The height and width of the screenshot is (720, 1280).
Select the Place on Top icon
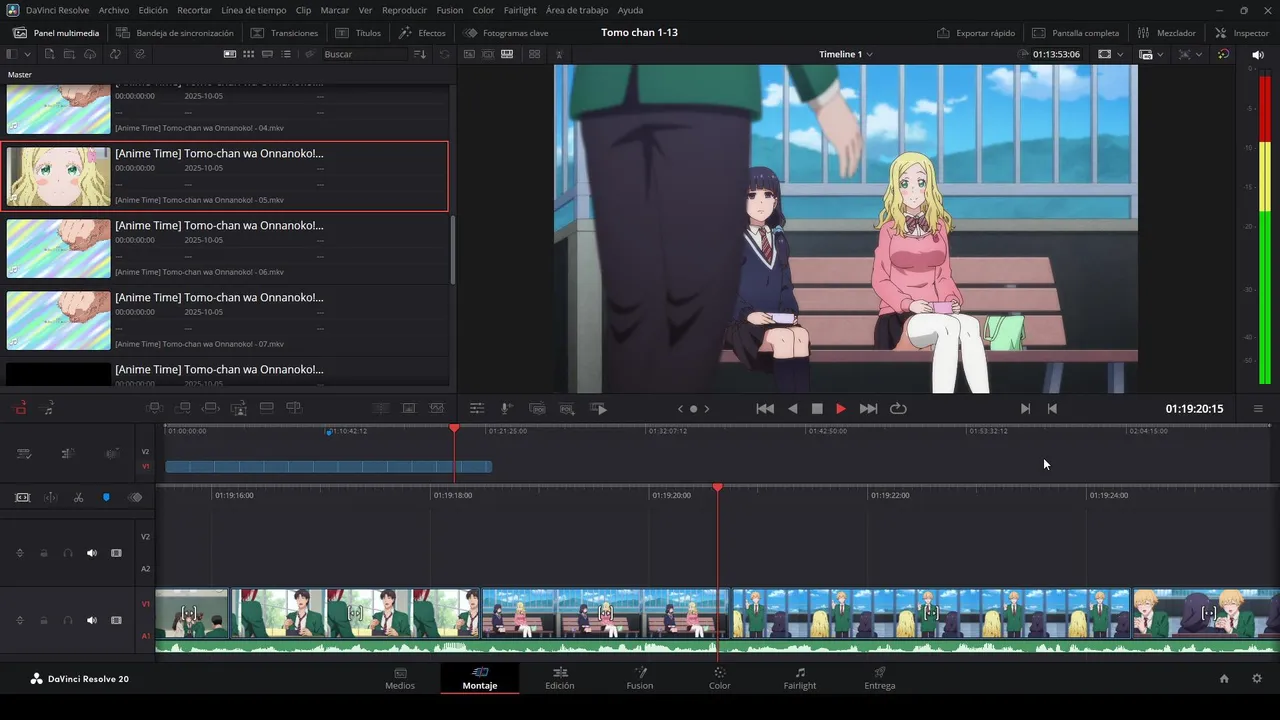coord(266,408)
